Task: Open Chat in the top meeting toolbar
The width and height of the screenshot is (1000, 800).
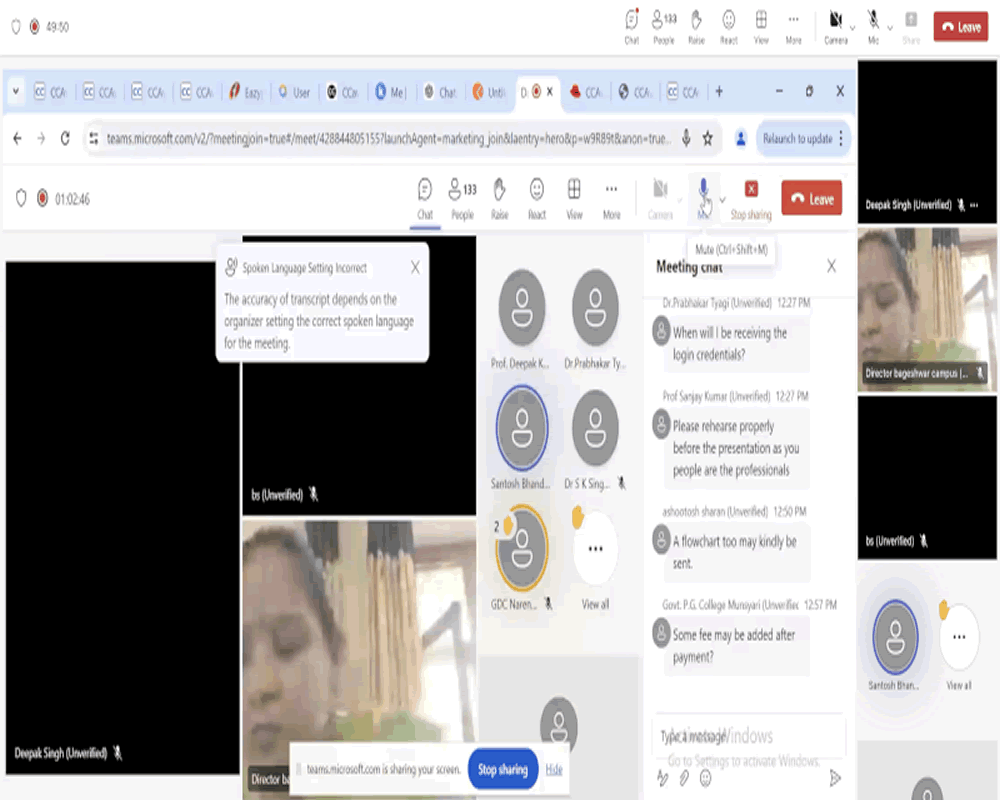Action: (x=631, y=25)
